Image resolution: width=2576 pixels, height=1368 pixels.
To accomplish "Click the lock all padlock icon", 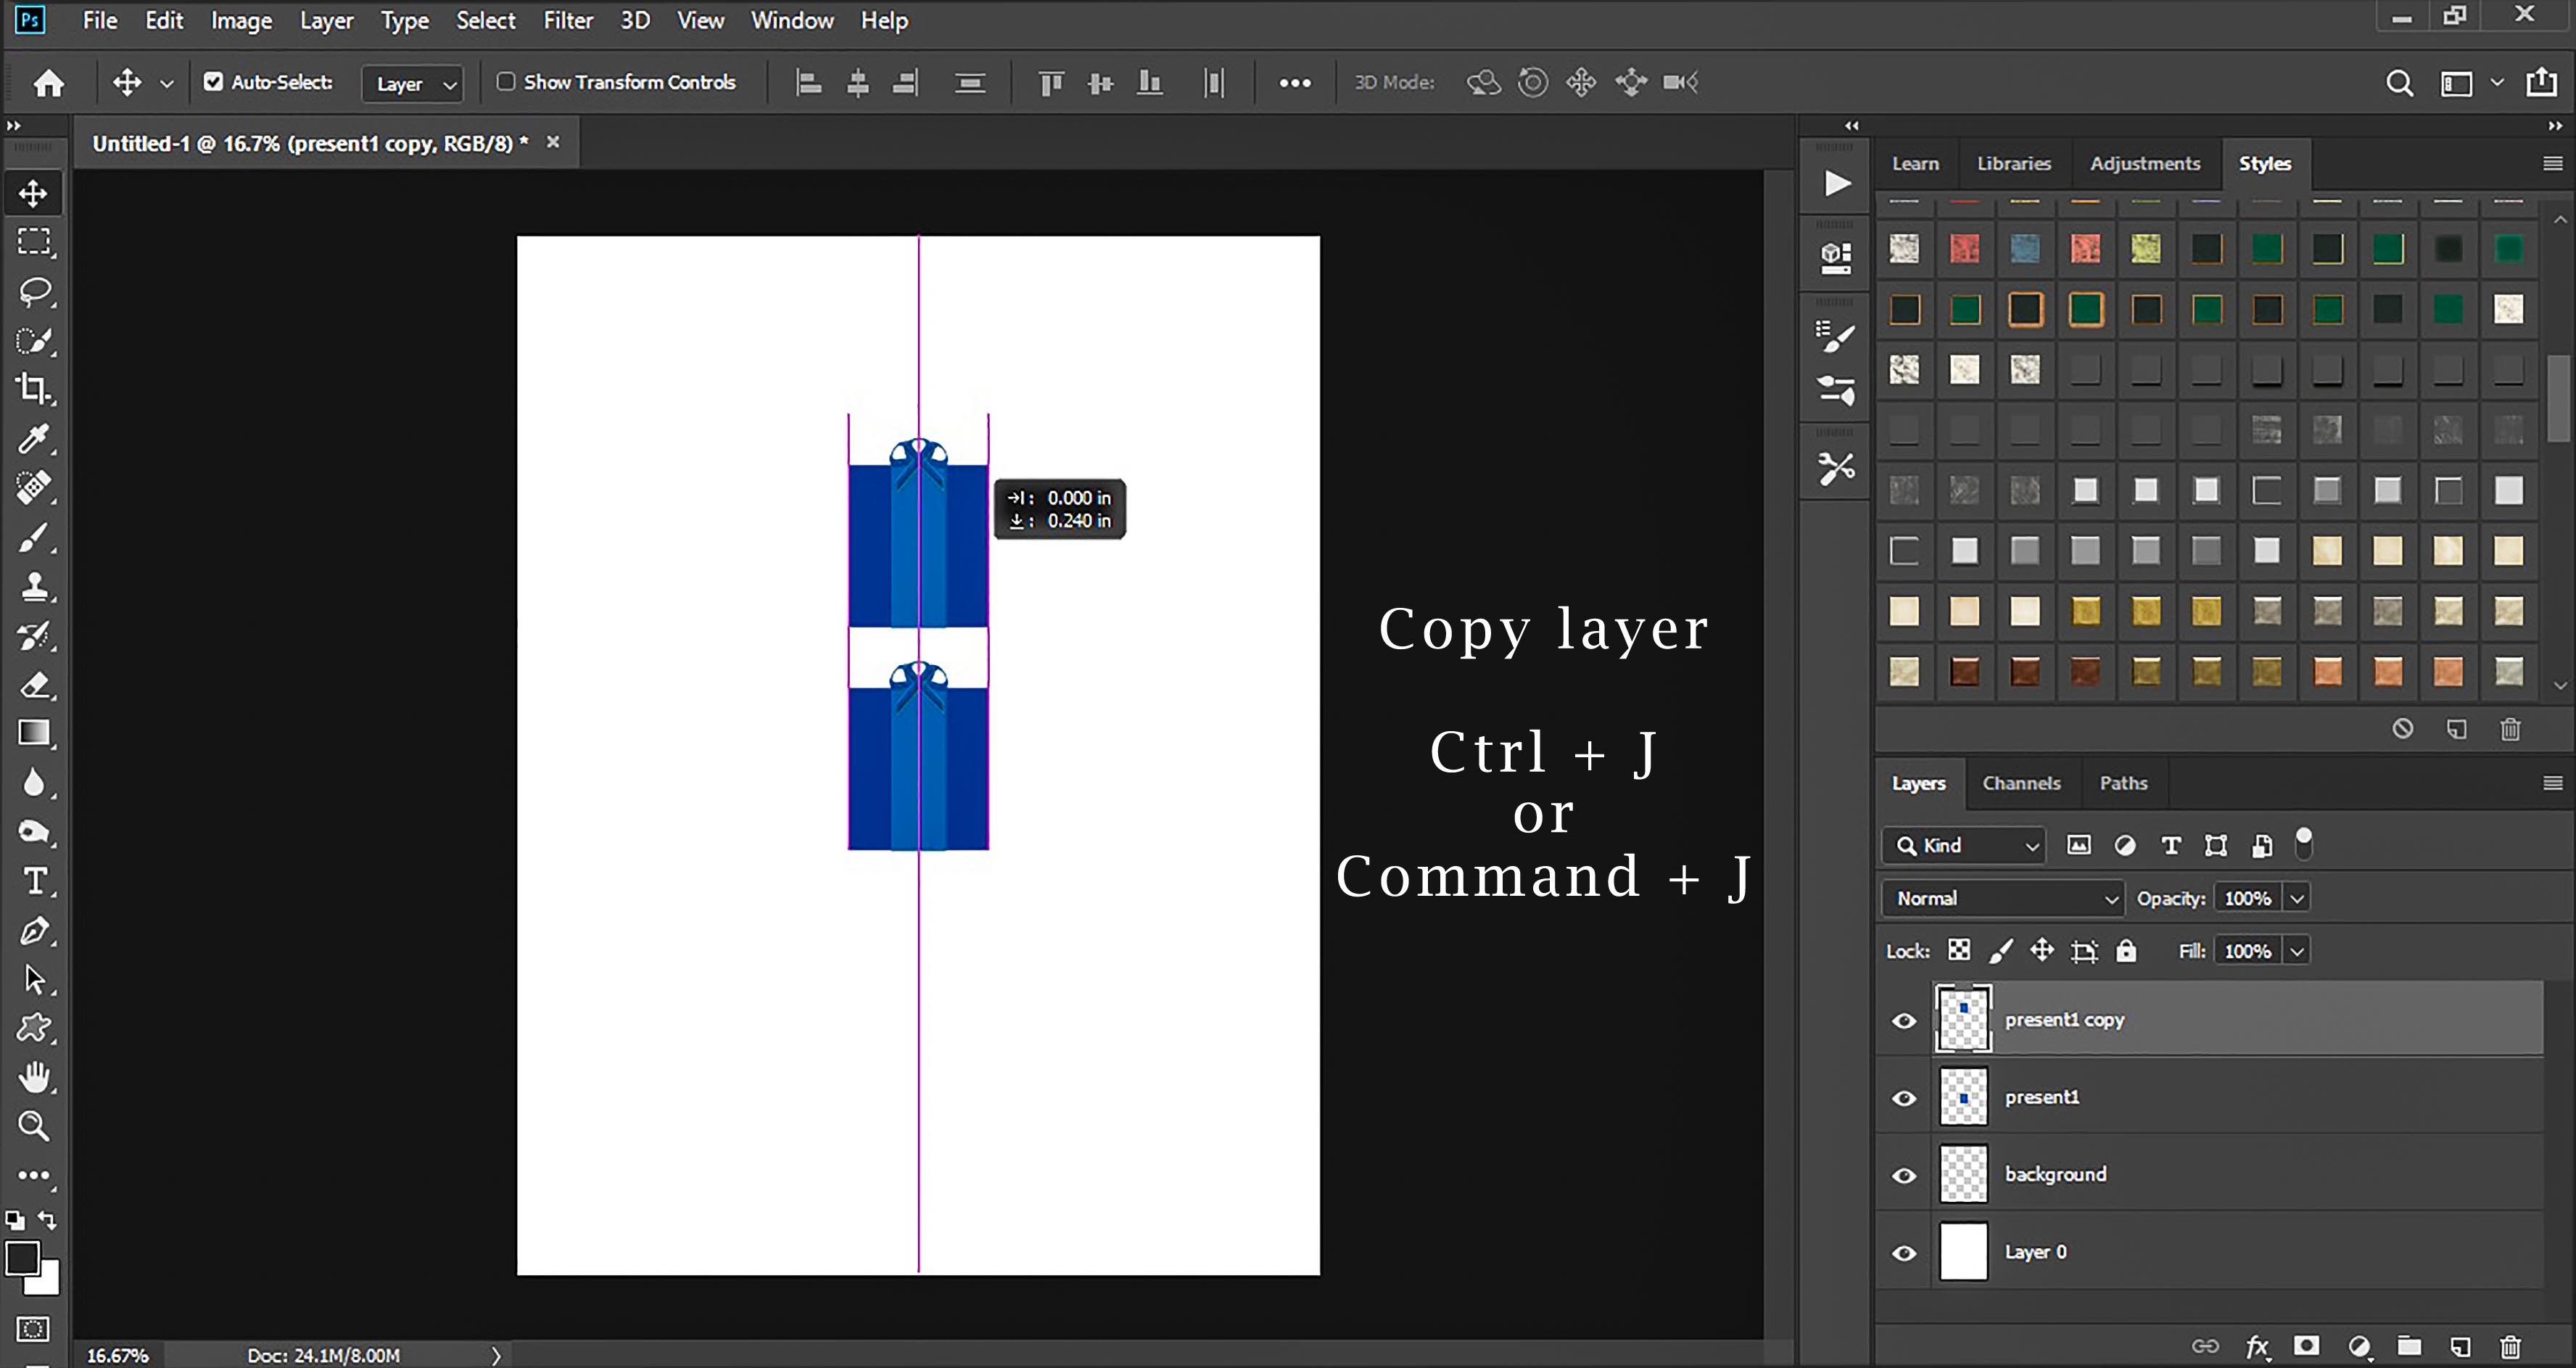I will (x=2126, y=951).
